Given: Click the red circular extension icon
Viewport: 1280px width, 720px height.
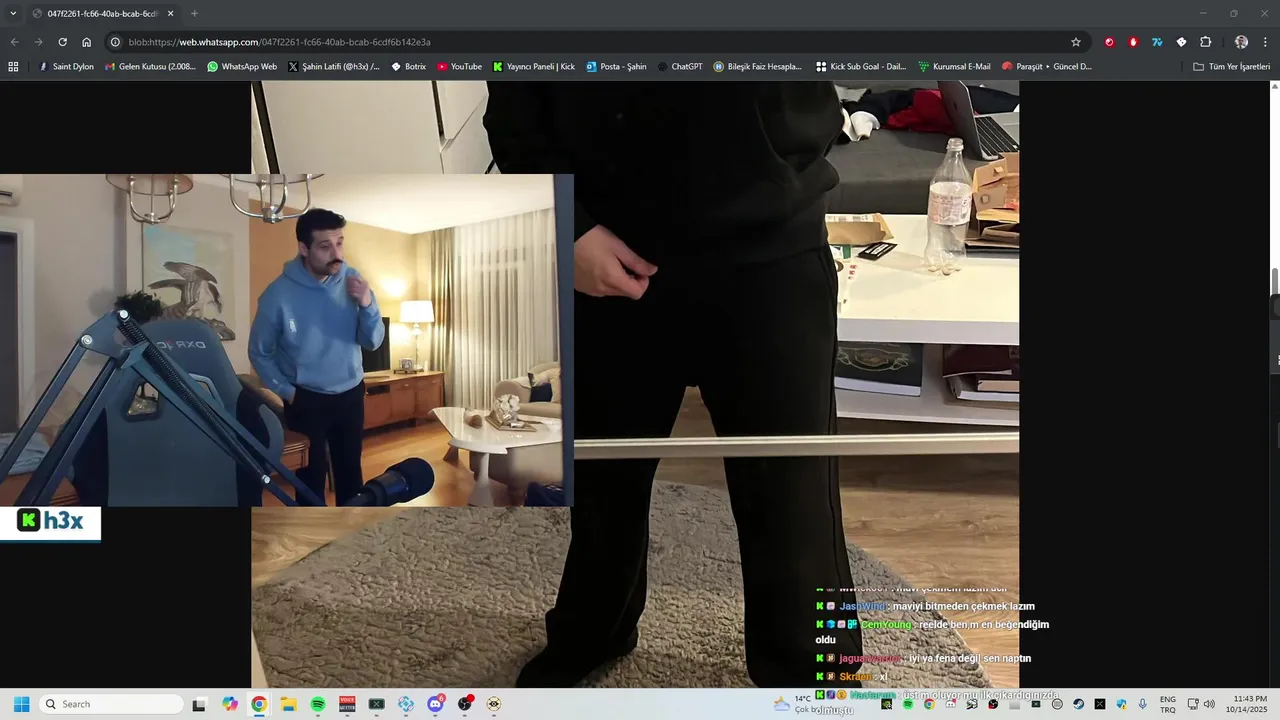Looking at the screenshot, I should (1109, 42).
